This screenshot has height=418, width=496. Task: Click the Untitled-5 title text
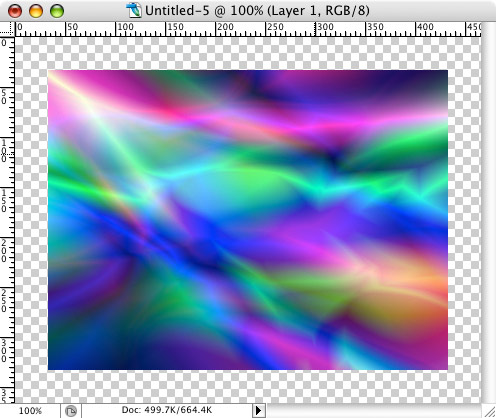tap(177, 11)
